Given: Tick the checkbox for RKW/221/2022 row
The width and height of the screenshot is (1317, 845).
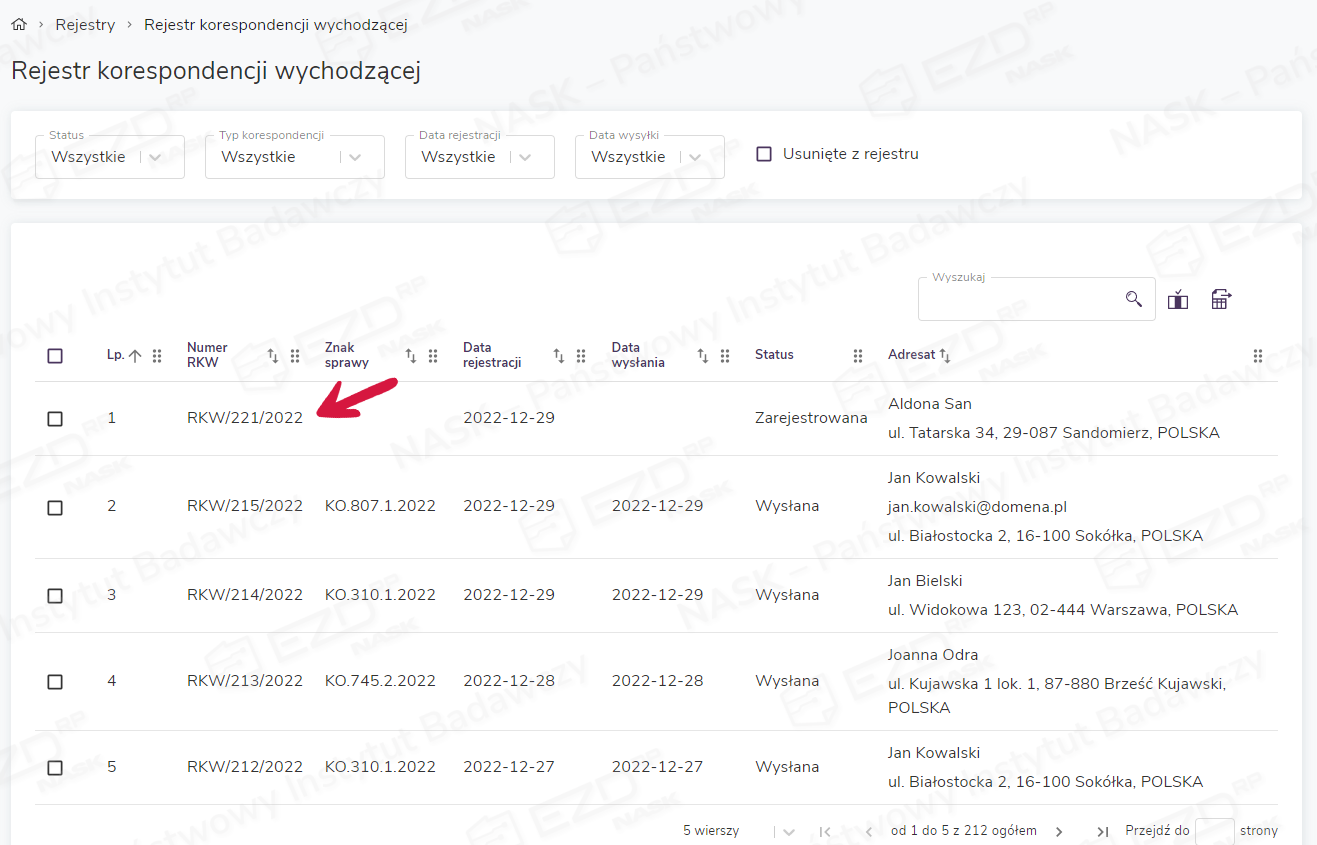Looking at the screenshot, I should (x=55, y=419).
